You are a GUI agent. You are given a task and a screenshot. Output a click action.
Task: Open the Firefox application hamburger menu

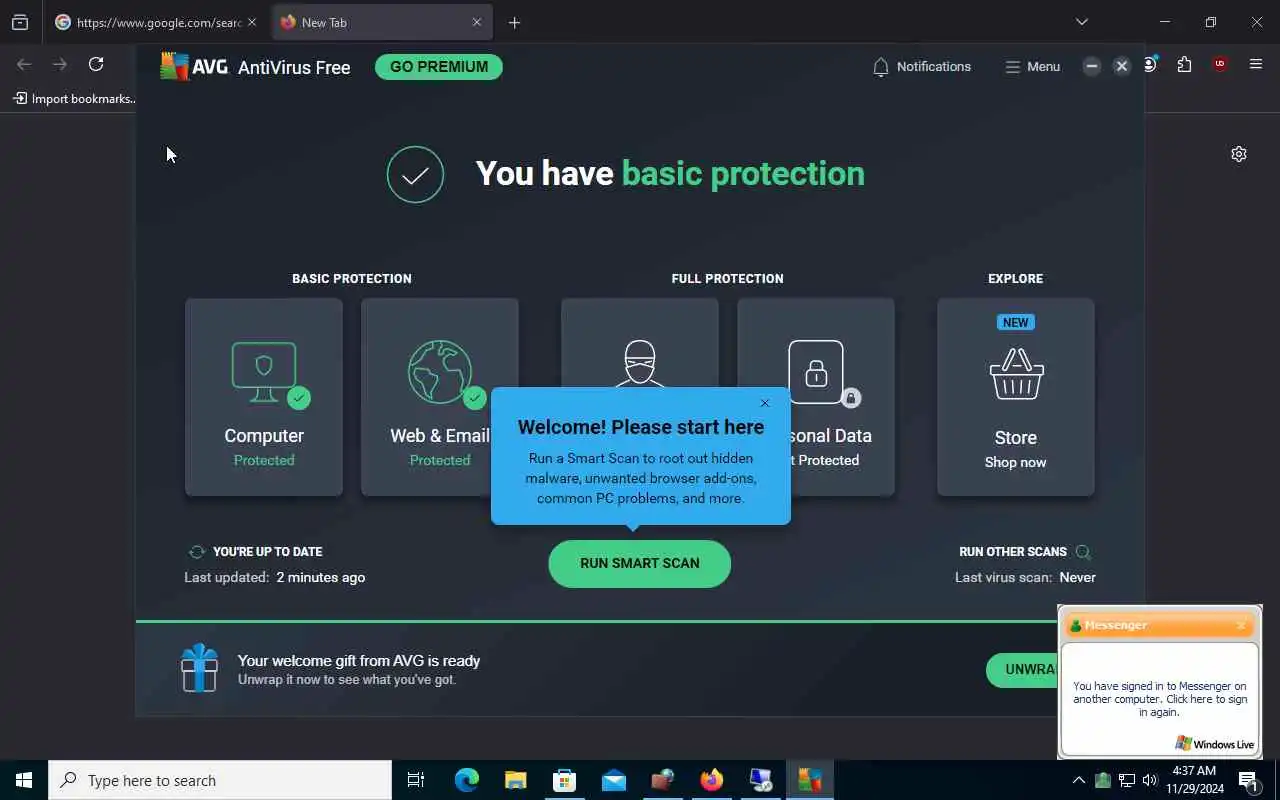[x=1256, y=64]
